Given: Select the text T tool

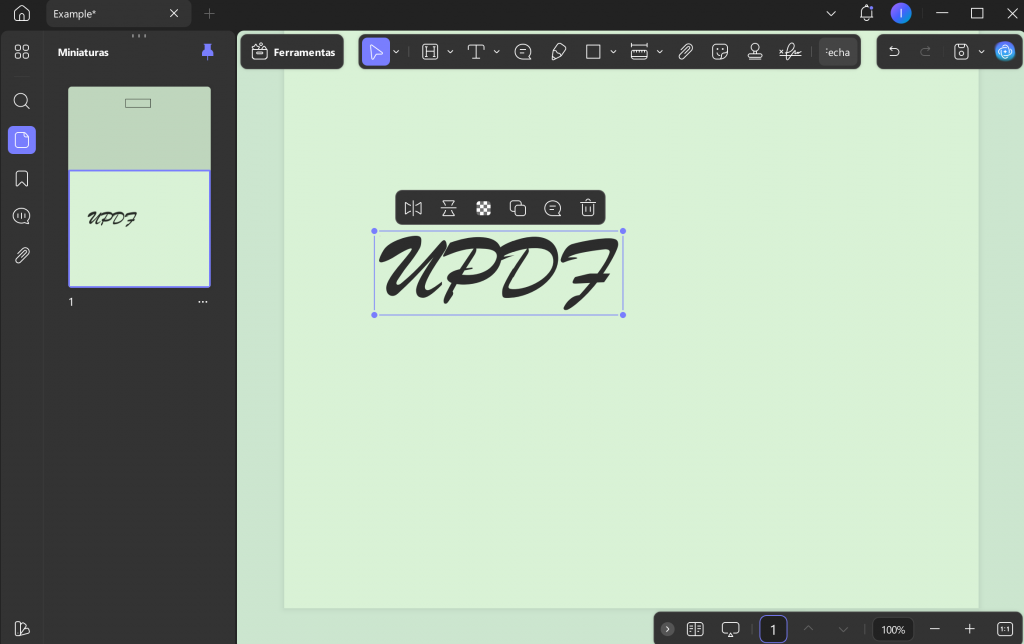Looking at the screenshot, I should [x=476, y=52].
